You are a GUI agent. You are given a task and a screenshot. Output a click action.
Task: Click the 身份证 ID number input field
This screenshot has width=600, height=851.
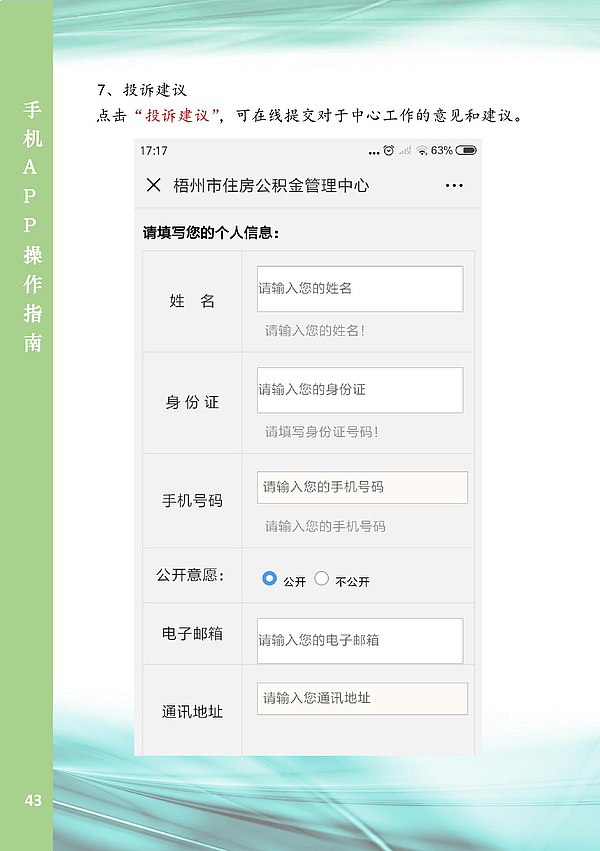(359, 389)
